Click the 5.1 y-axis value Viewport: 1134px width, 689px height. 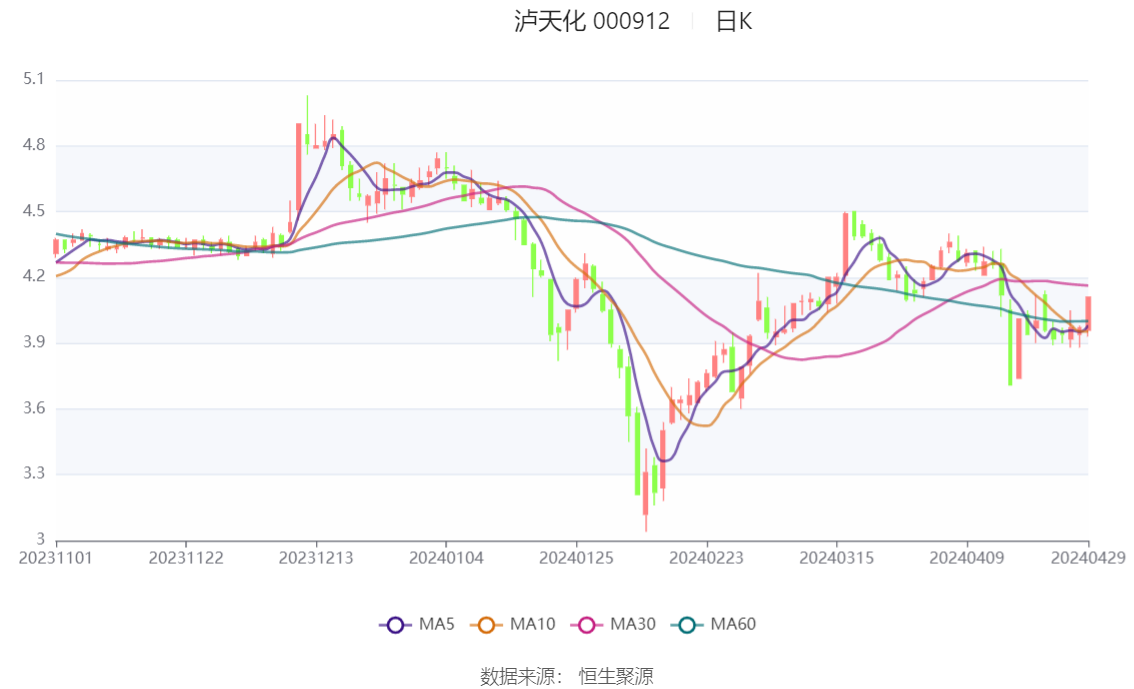pyautogui.click(x=33, y=79)
